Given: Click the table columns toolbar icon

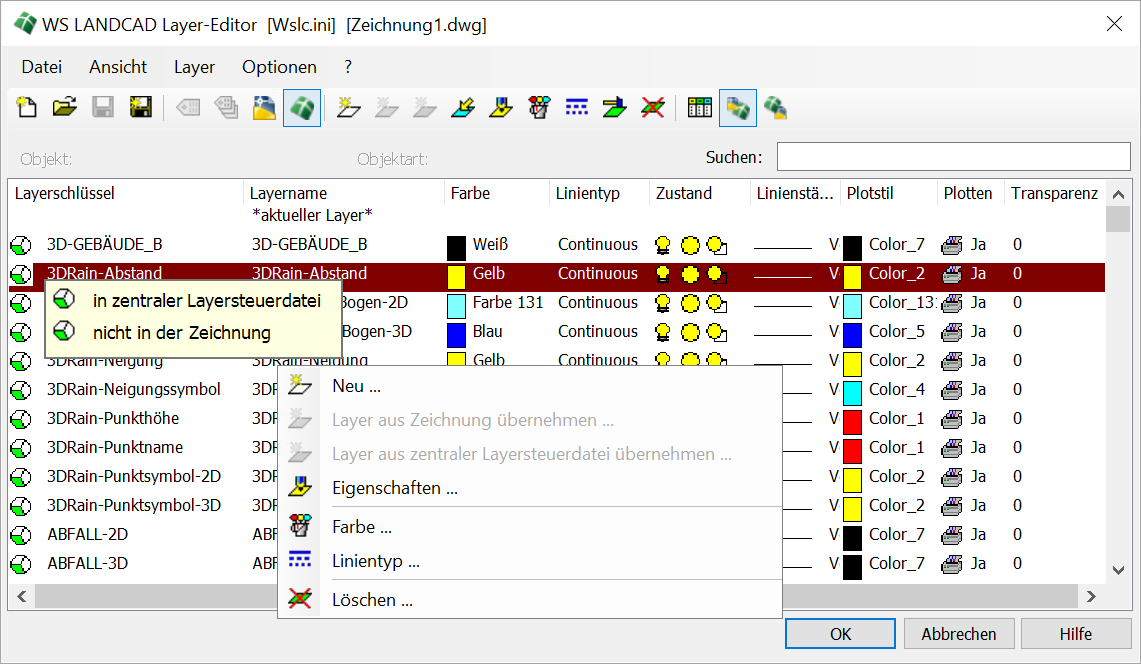Looking at the screenshot, I should pyautogui.click(x=700, y=108).
